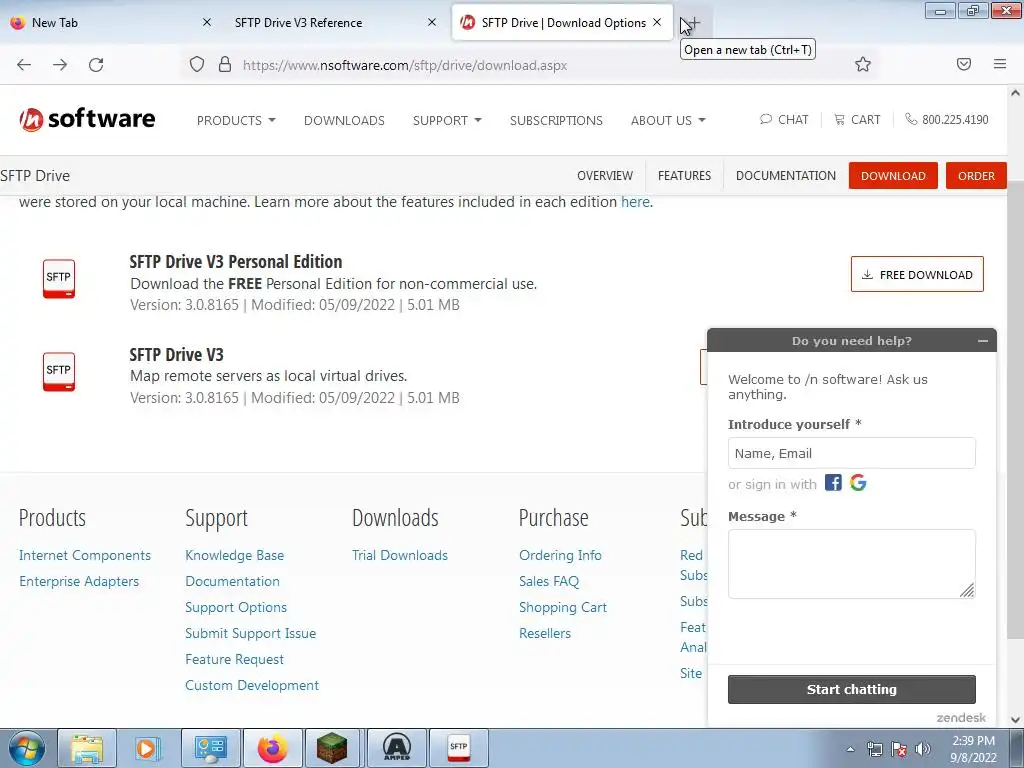1024x768 pixels.
Task: Go to FEATURES section
Action: (684, 176)
